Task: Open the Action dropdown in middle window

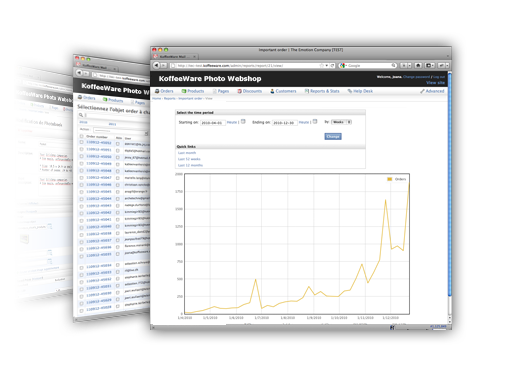Action: click(x=121, y=131)
